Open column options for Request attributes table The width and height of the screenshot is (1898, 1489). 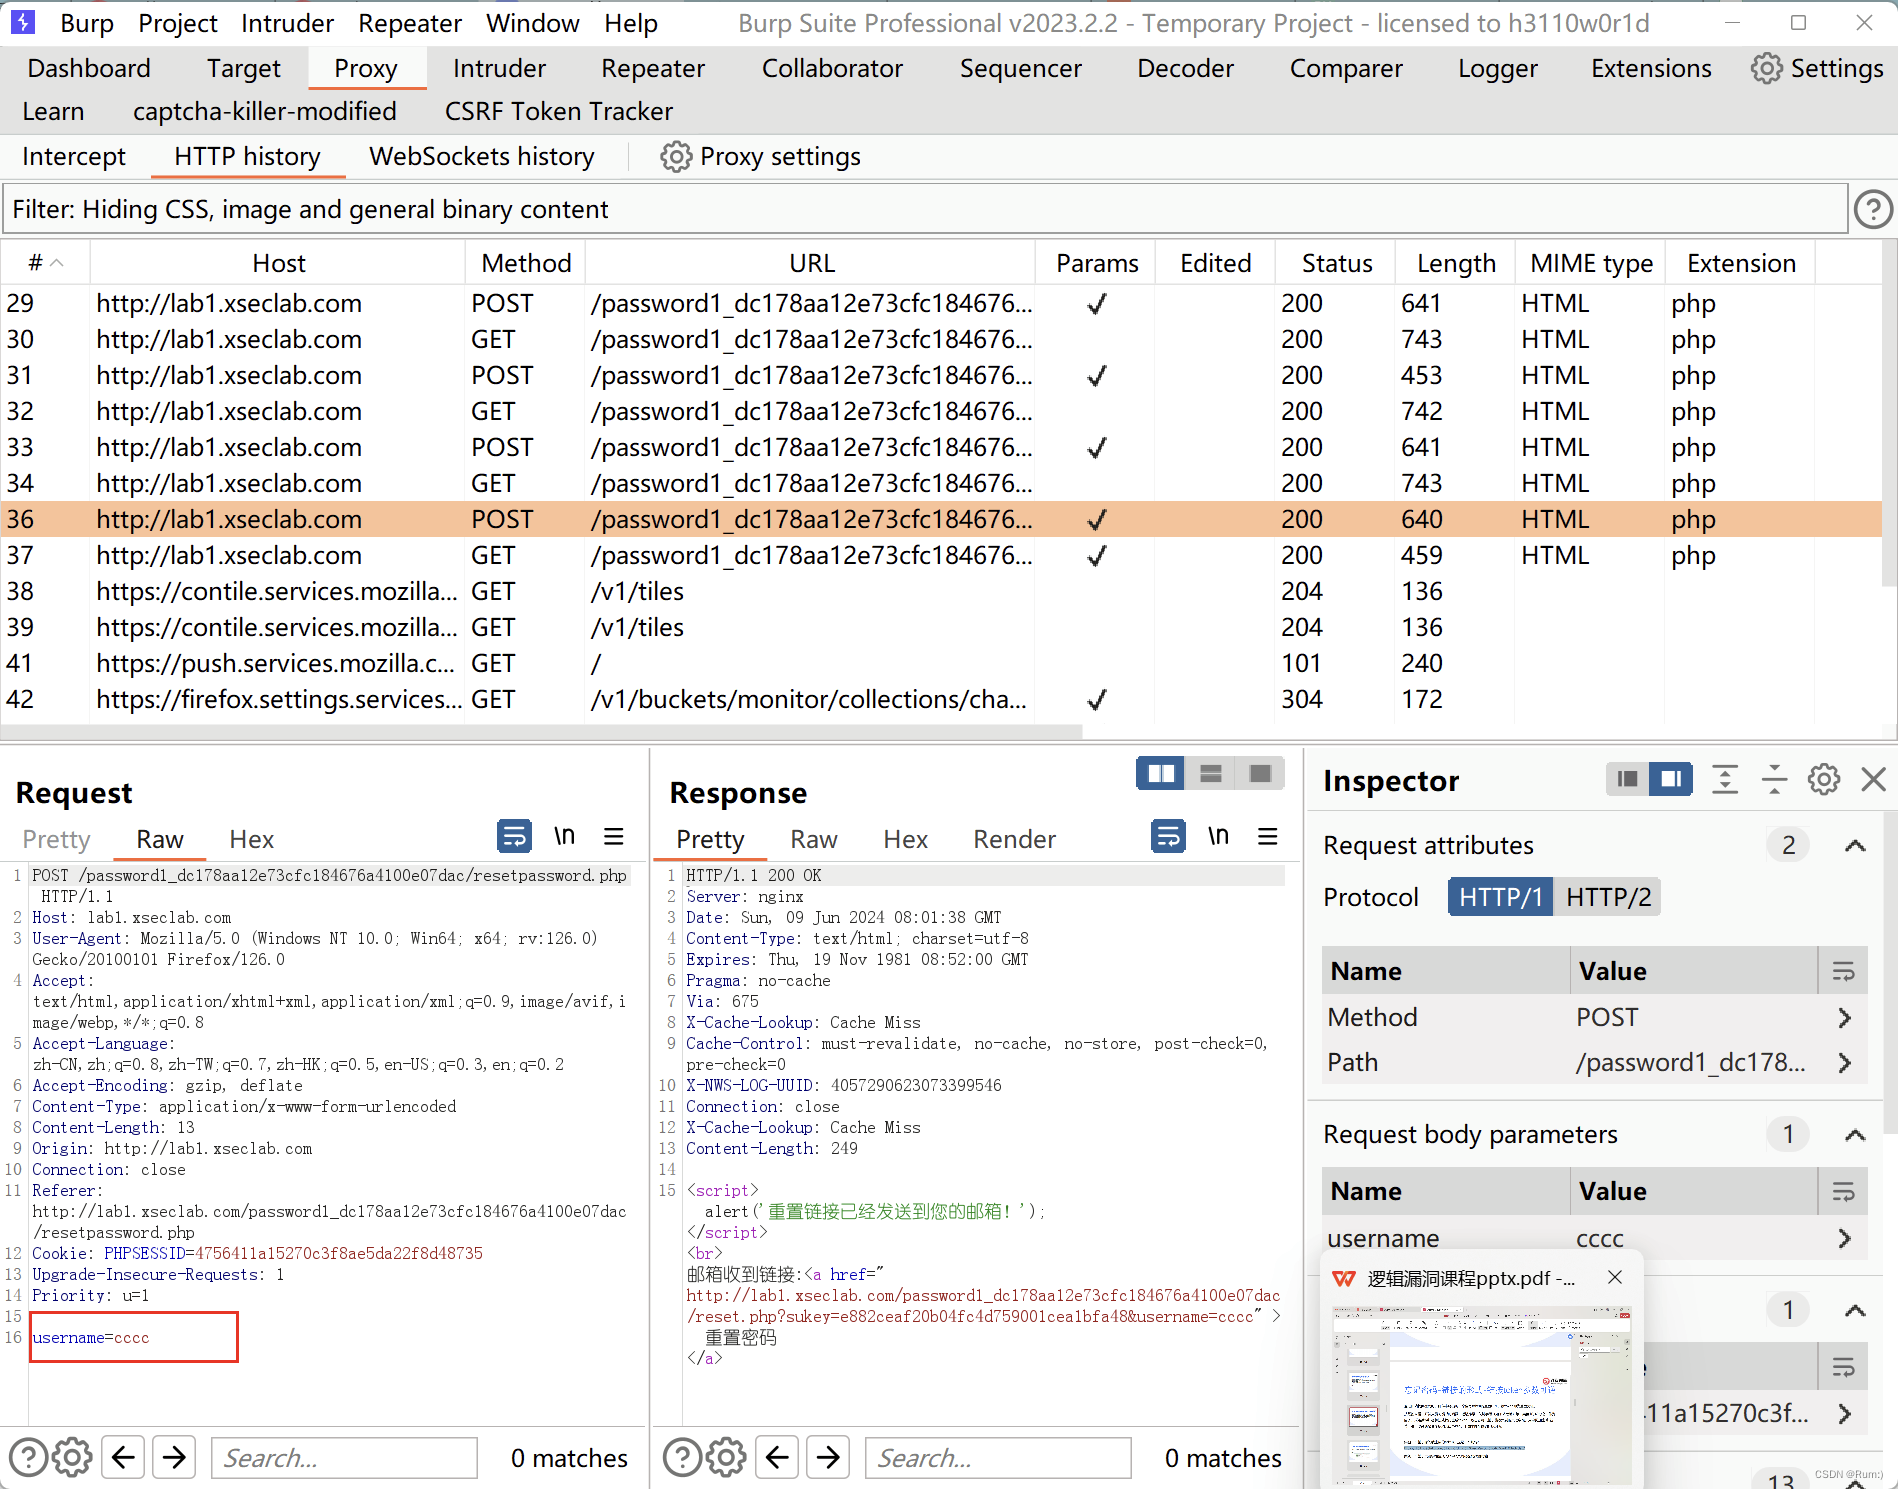(1843, 971)
